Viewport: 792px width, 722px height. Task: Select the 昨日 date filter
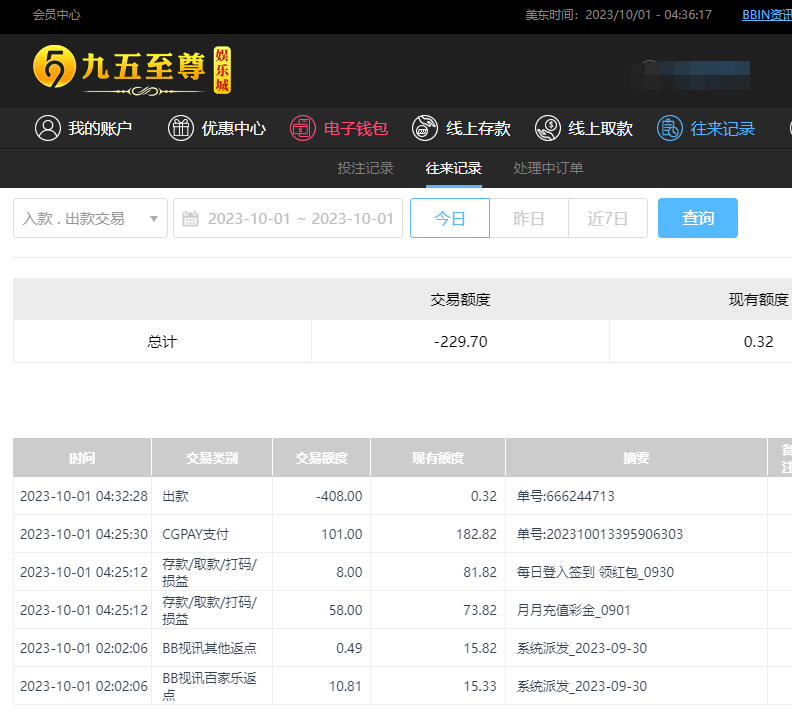click(x=529, y=218)
